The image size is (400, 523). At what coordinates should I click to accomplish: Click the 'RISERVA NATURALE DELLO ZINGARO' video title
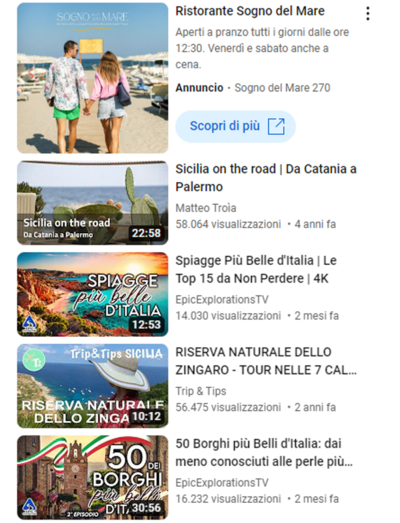pos(266,361)
